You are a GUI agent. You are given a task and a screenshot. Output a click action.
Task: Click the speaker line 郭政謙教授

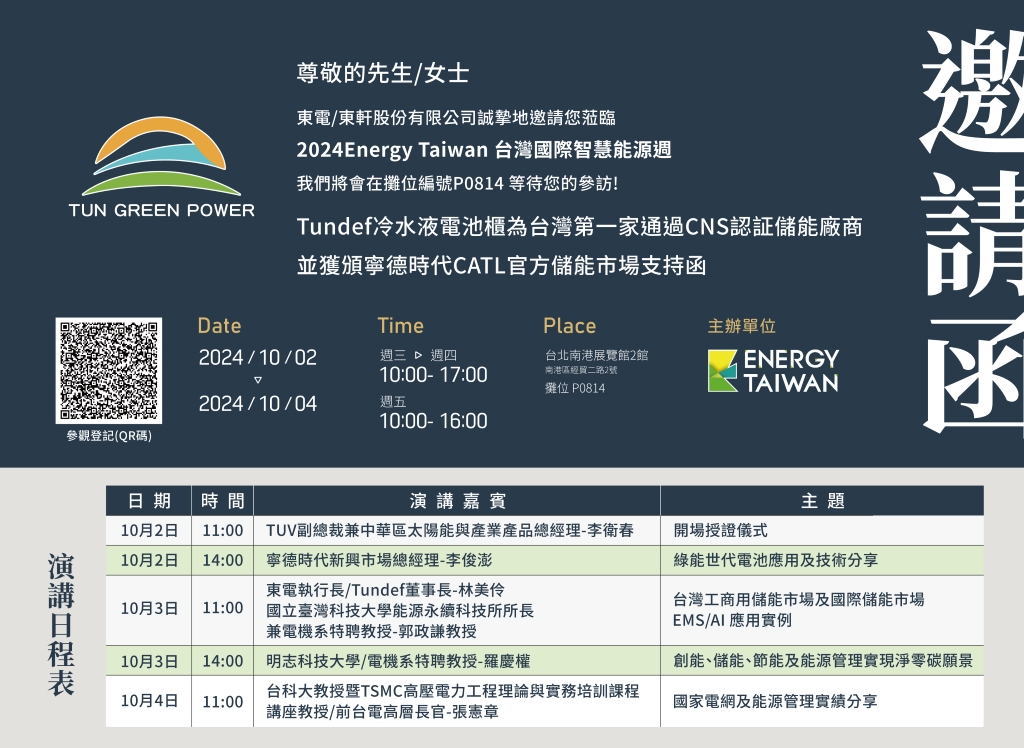click(371, 632)
